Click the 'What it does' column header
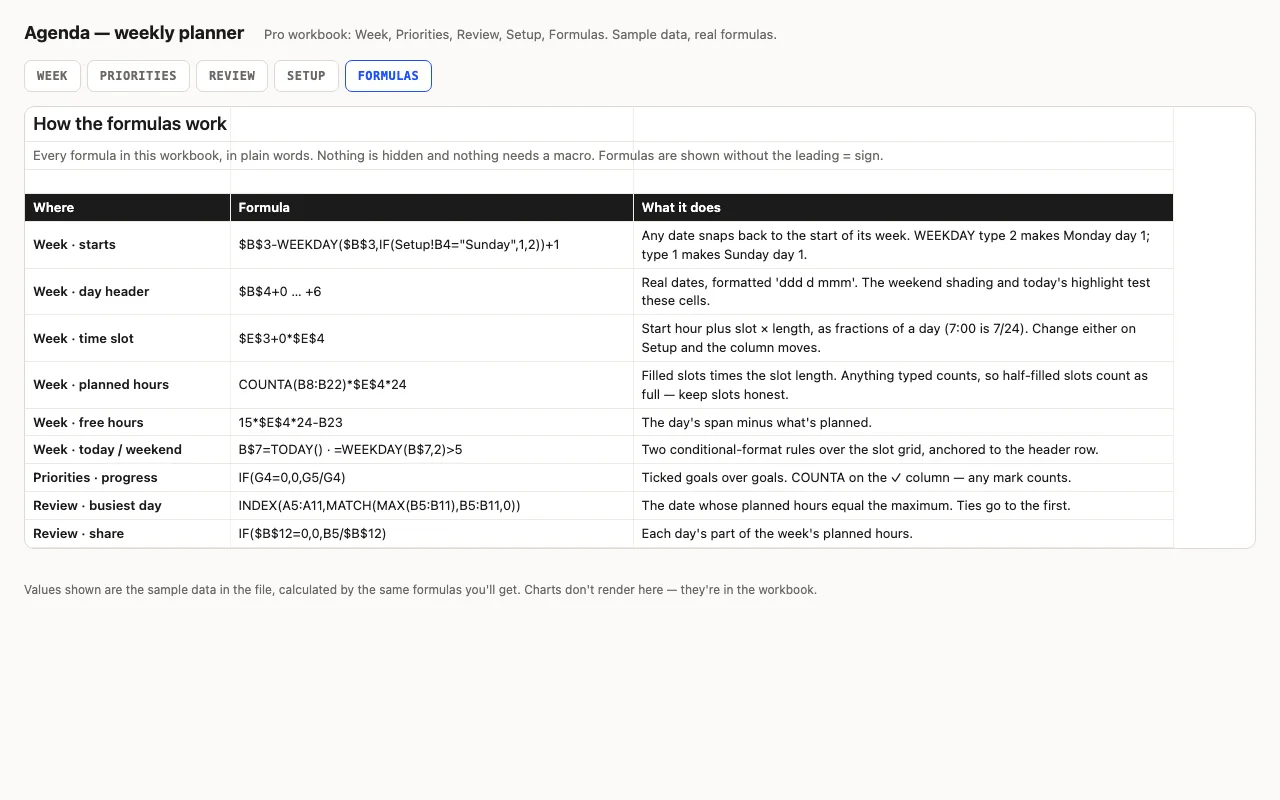 [903, 207]
